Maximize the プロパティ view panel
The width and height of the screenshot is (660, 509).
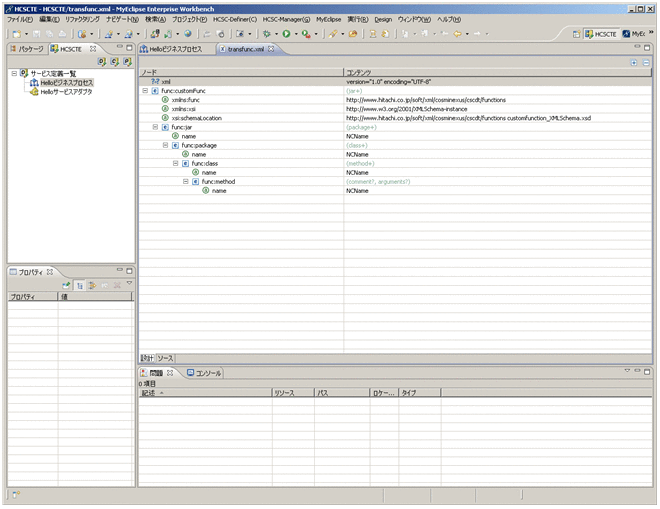coord(128,271)
